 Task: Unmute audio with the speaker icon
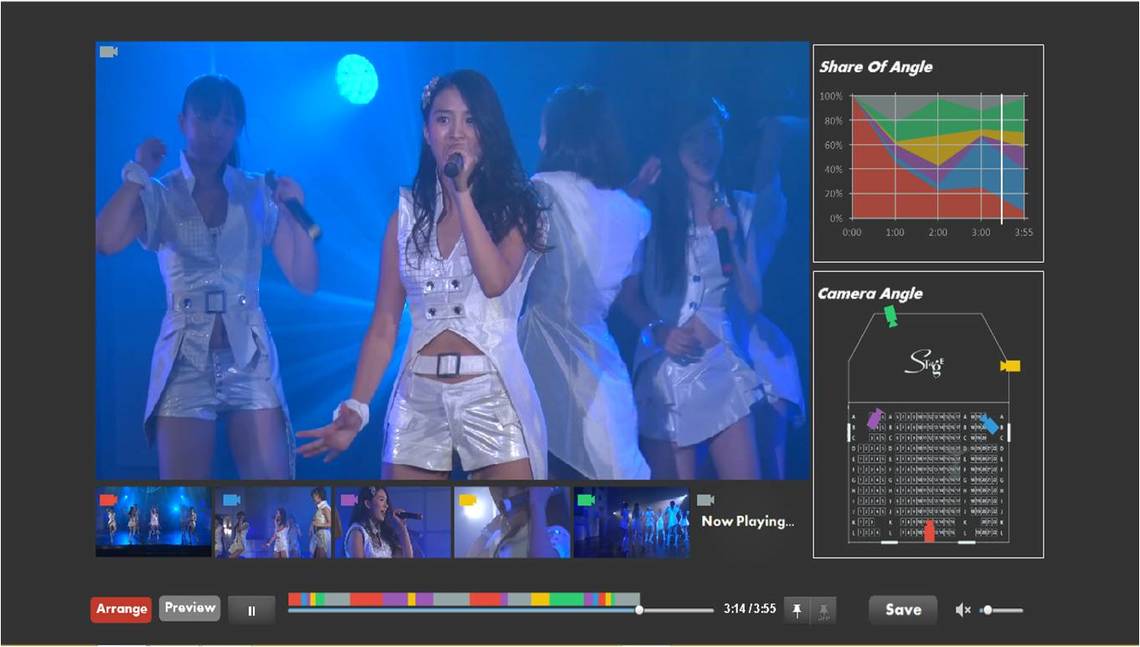tap(963, 610)
